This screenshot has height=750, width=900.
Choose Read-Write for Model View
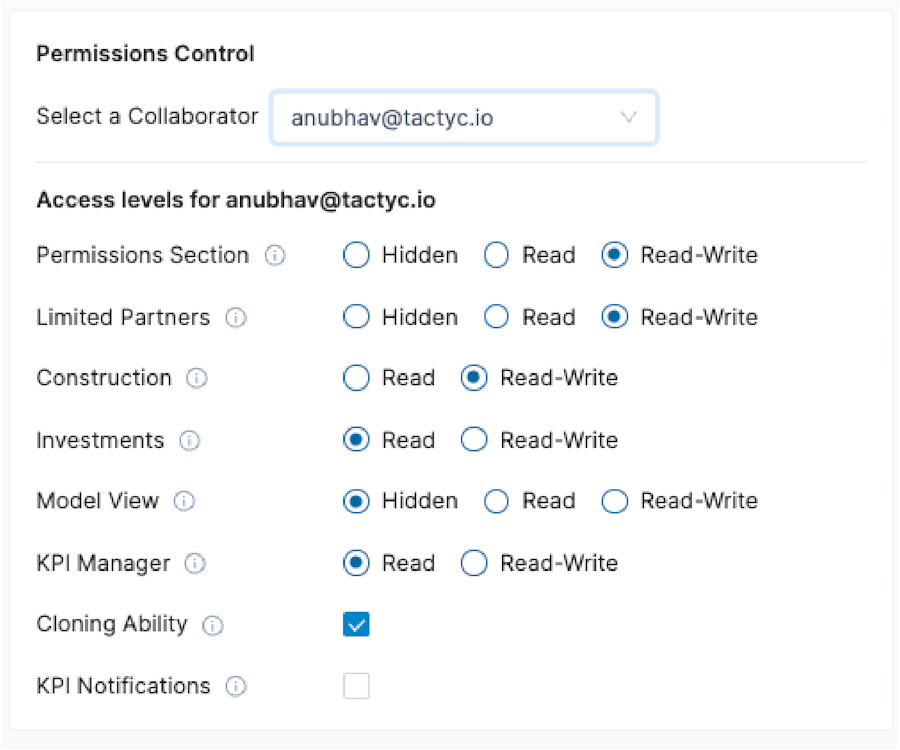615,501
